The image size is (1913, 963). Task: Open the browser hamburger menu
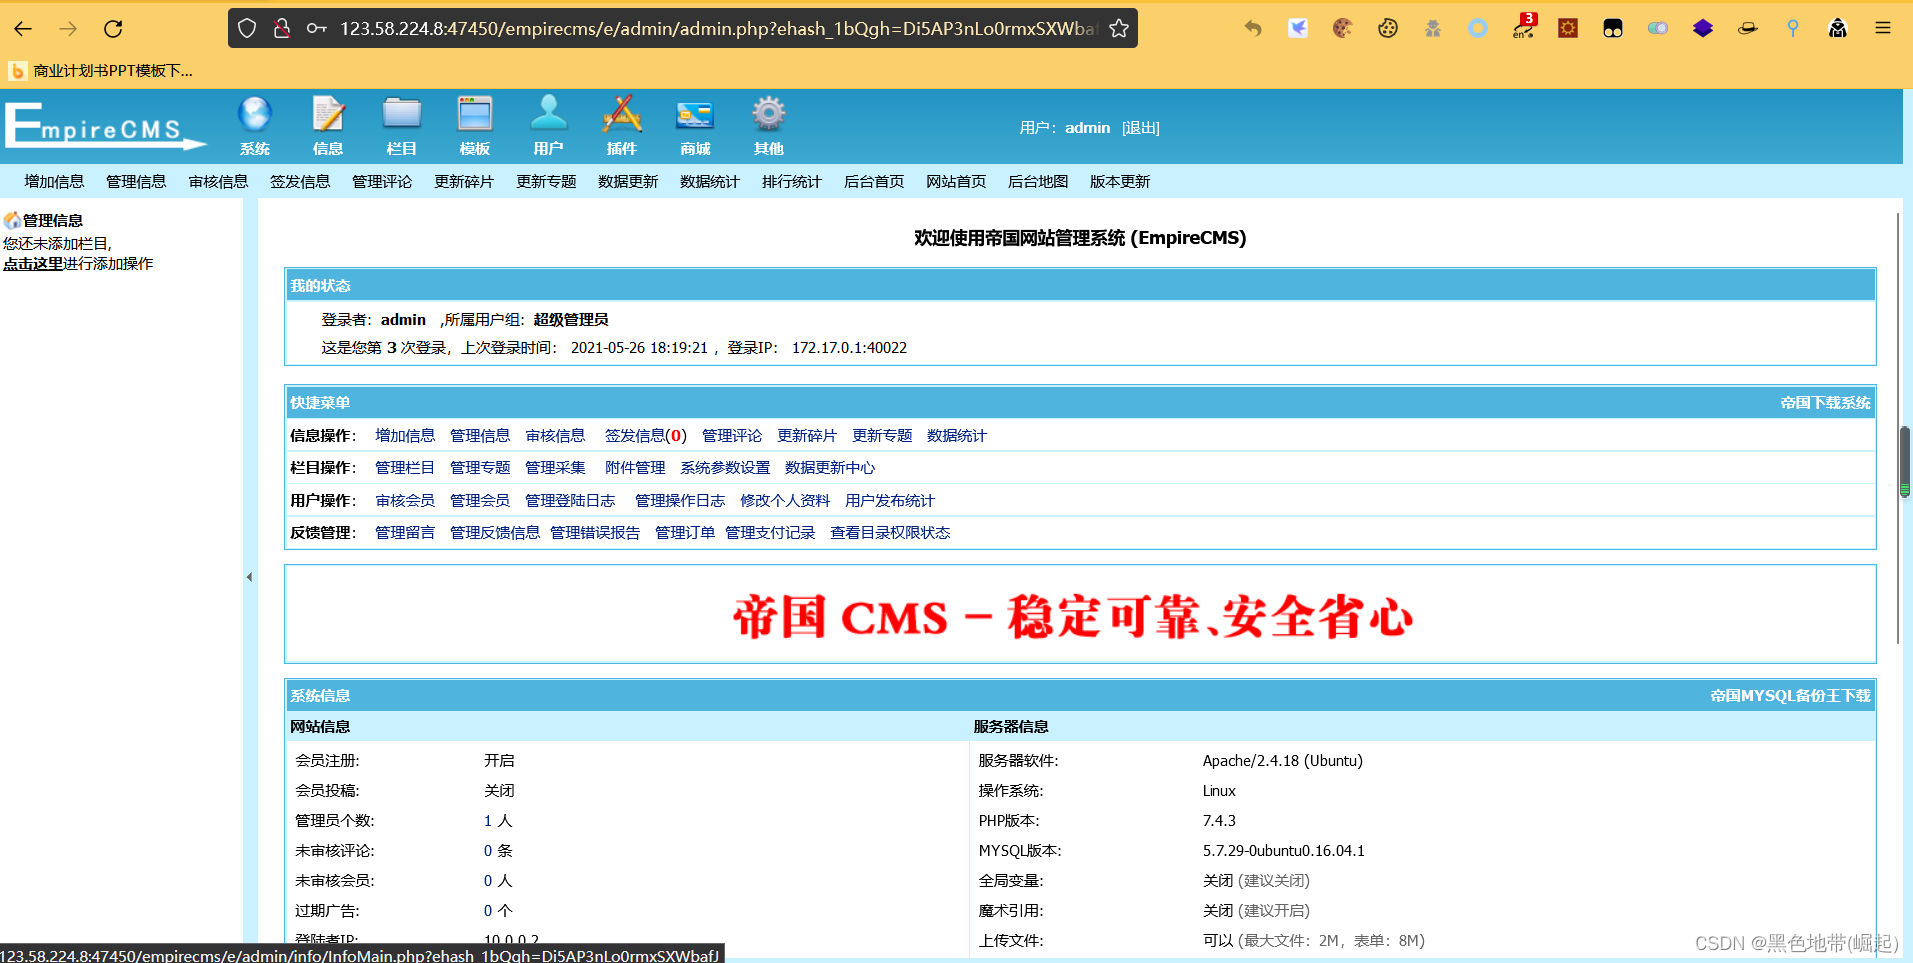point(1884,28)
